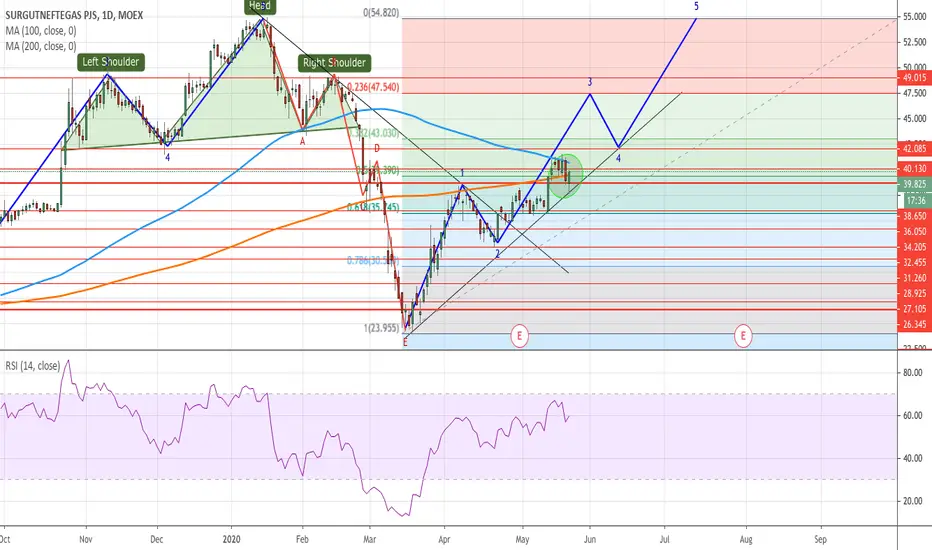Select the MA (200, close, 0) indicator legend

click(41, 46)
